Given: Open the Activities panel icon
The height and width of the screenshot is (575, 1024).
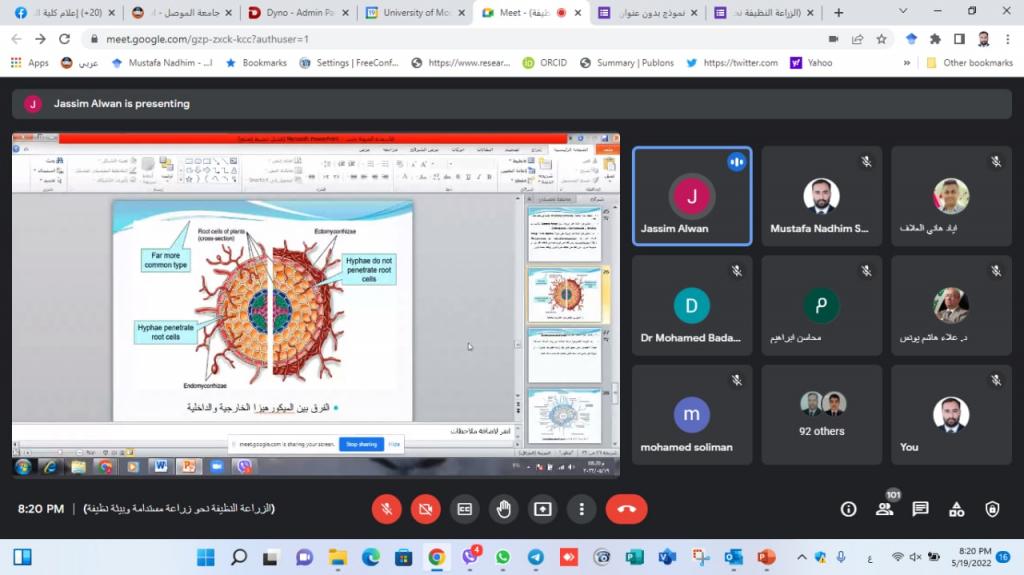Looking at the screenshot, I should (x=956, y=509).
